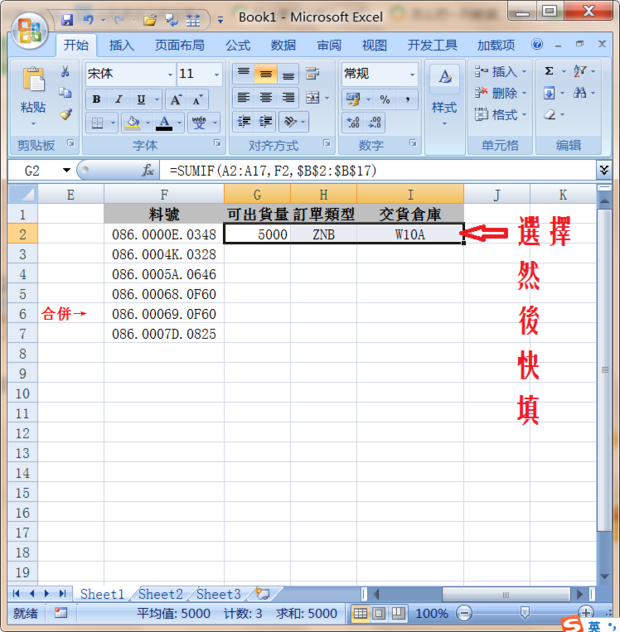Click the Paste clipboard icon
The width and height of the screenshot is (620, 632).
pos(33,79)
